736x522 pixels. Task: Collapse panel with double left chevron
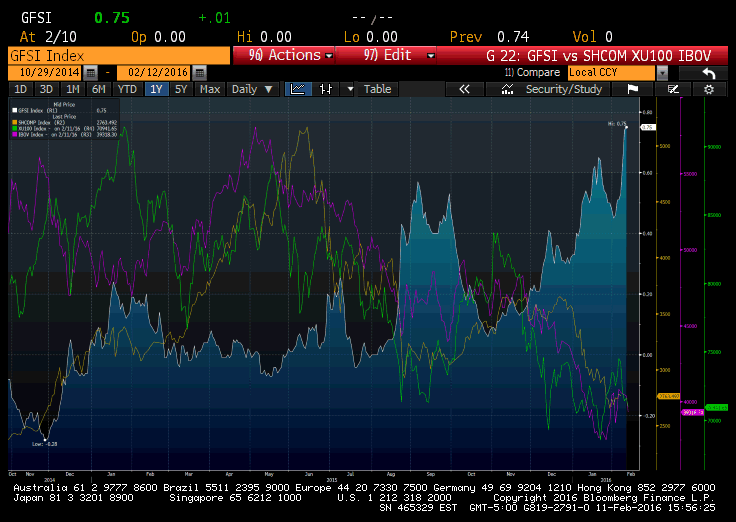[x=464, y=89]
